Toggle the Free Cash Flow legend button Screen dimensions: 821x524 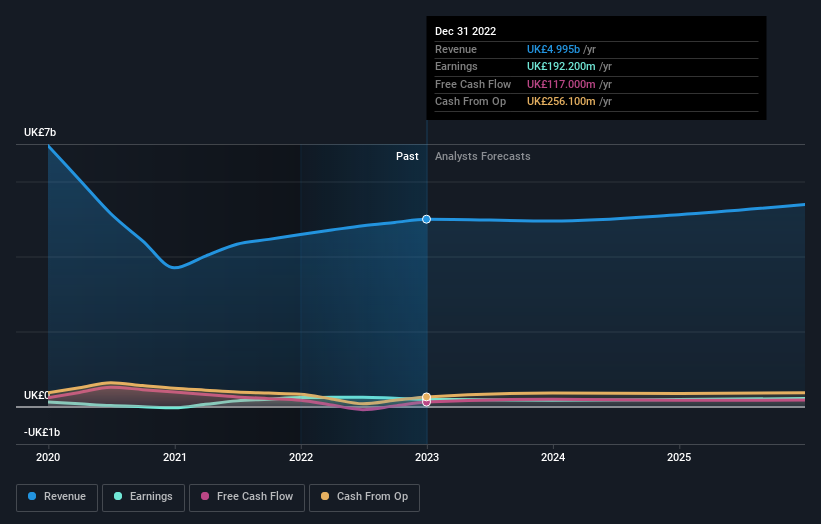[247, 497]
